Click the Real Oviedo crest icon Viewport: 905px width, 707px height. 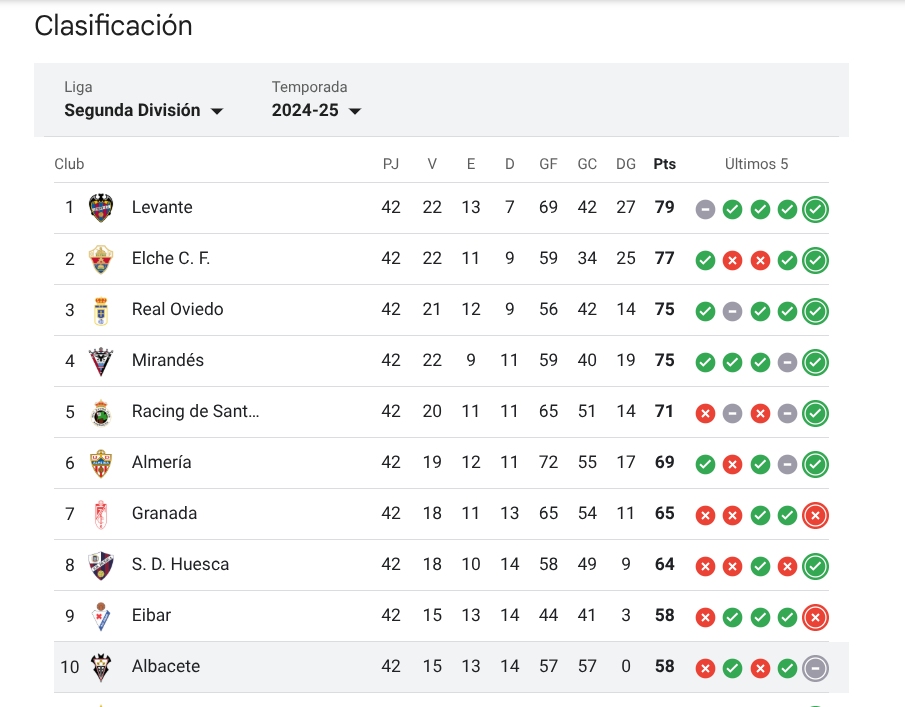(101, 311)
